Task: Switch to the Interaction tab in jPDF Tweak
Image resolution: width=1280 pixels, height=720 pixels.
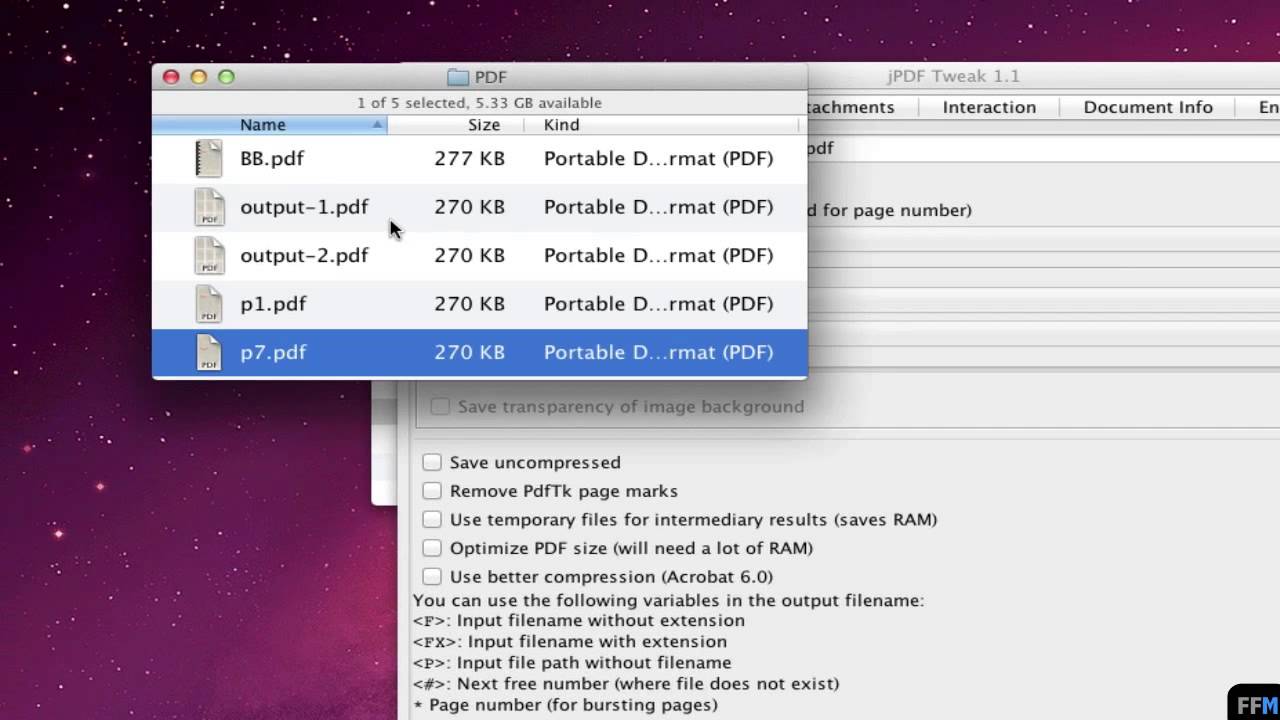Action: click(989, 107)
